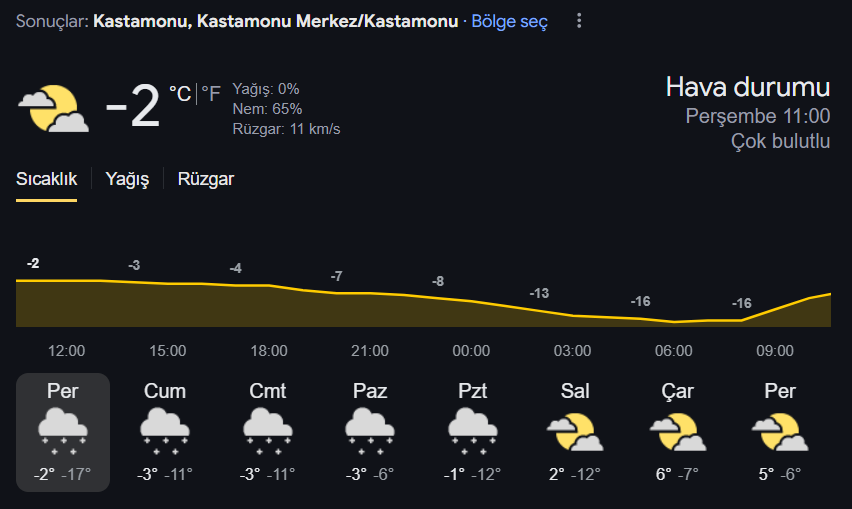Screen dimensions: 852x509
Task: Click the Bölge seç link
Action: [x=509, y=21]
